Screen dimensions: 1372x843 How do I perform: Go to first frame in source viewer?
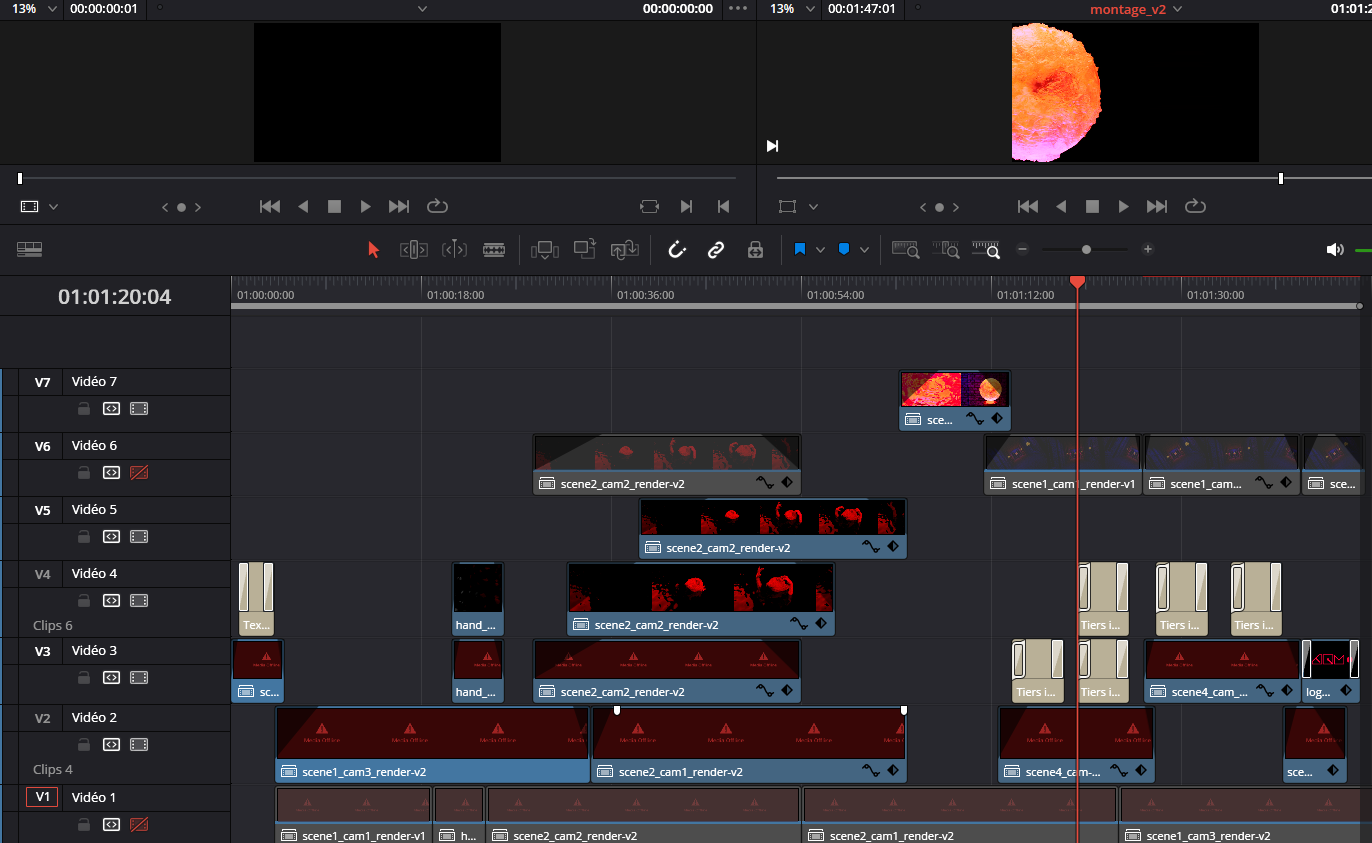(x=270, y=206)
